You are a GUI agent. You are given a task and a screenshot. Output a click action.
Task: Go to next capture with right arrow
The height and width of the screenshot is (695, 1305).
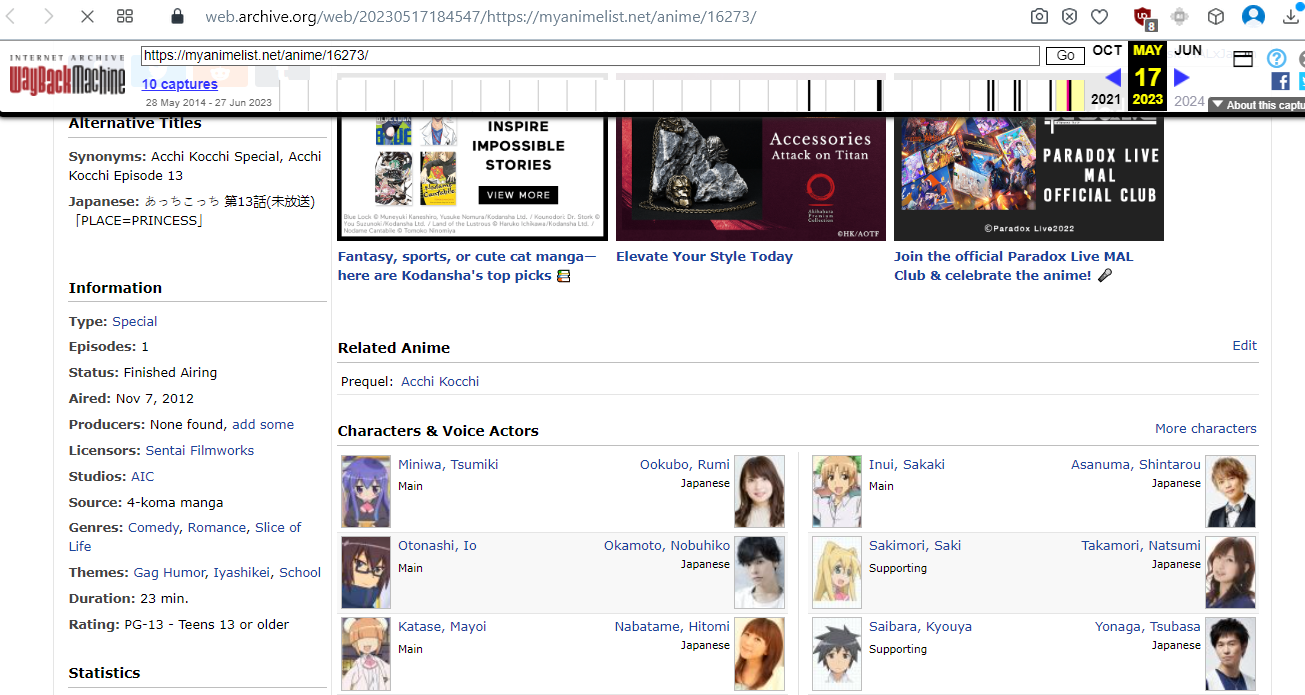click(1182, 77)
